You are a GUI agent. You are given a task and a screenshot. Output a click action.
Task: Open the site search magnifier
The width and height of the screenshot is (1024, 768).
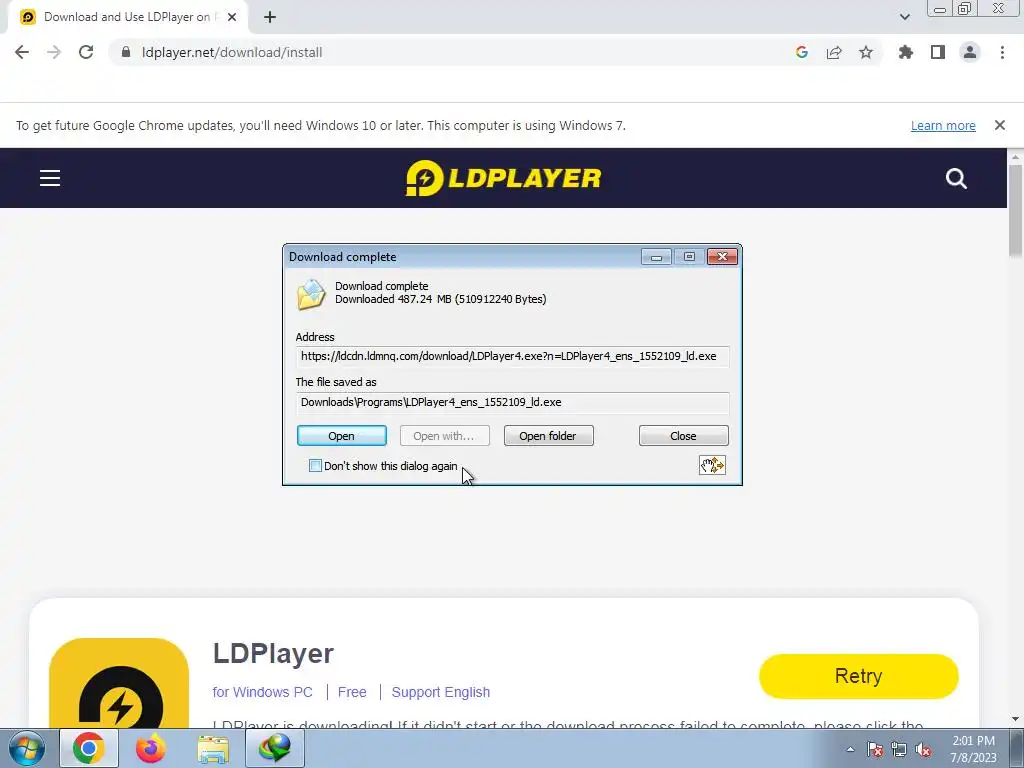coord(956,178)
